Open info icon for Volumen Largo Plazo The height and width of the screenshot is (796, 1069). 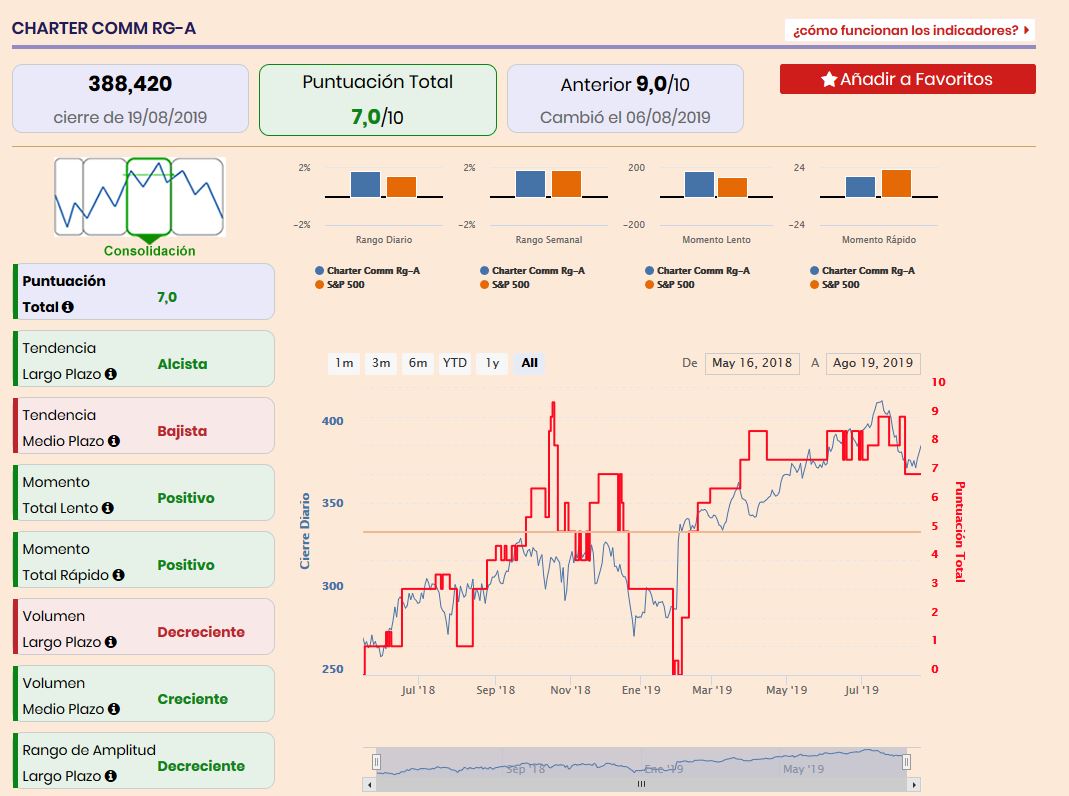point(110,642)
